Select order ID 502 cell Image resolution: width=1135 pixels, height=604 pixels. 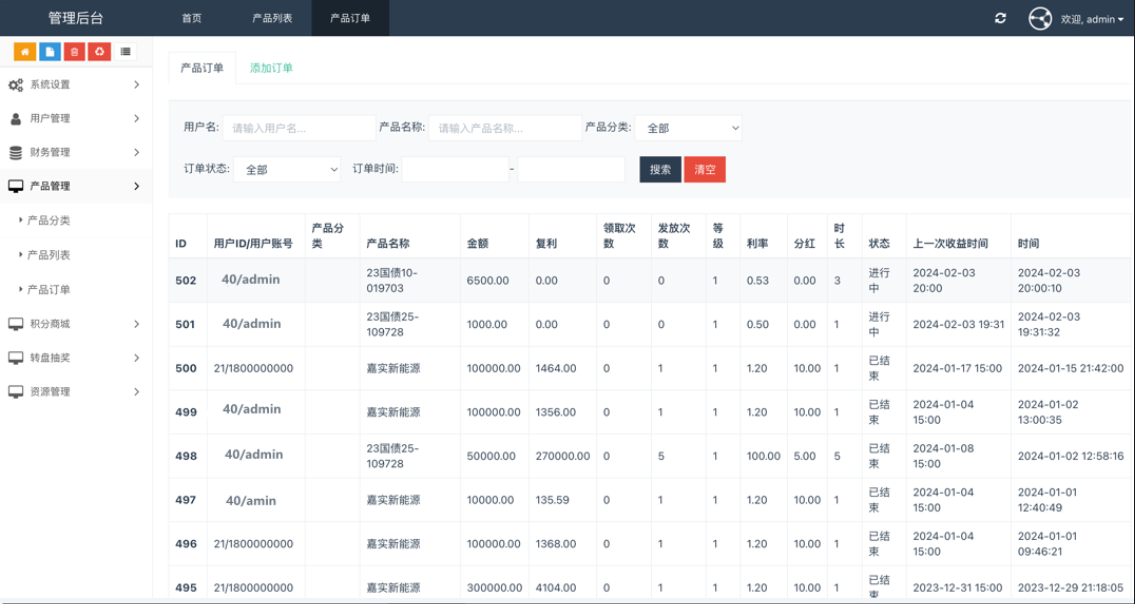pos(186,280)
